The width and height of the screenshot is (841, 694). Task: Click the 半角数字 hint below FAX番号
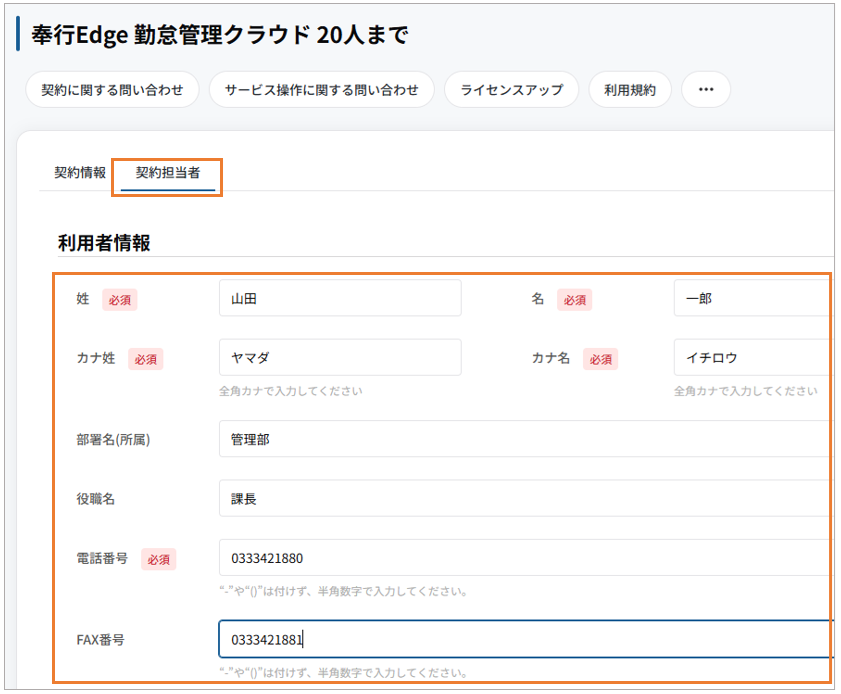(x=344, y=673)
